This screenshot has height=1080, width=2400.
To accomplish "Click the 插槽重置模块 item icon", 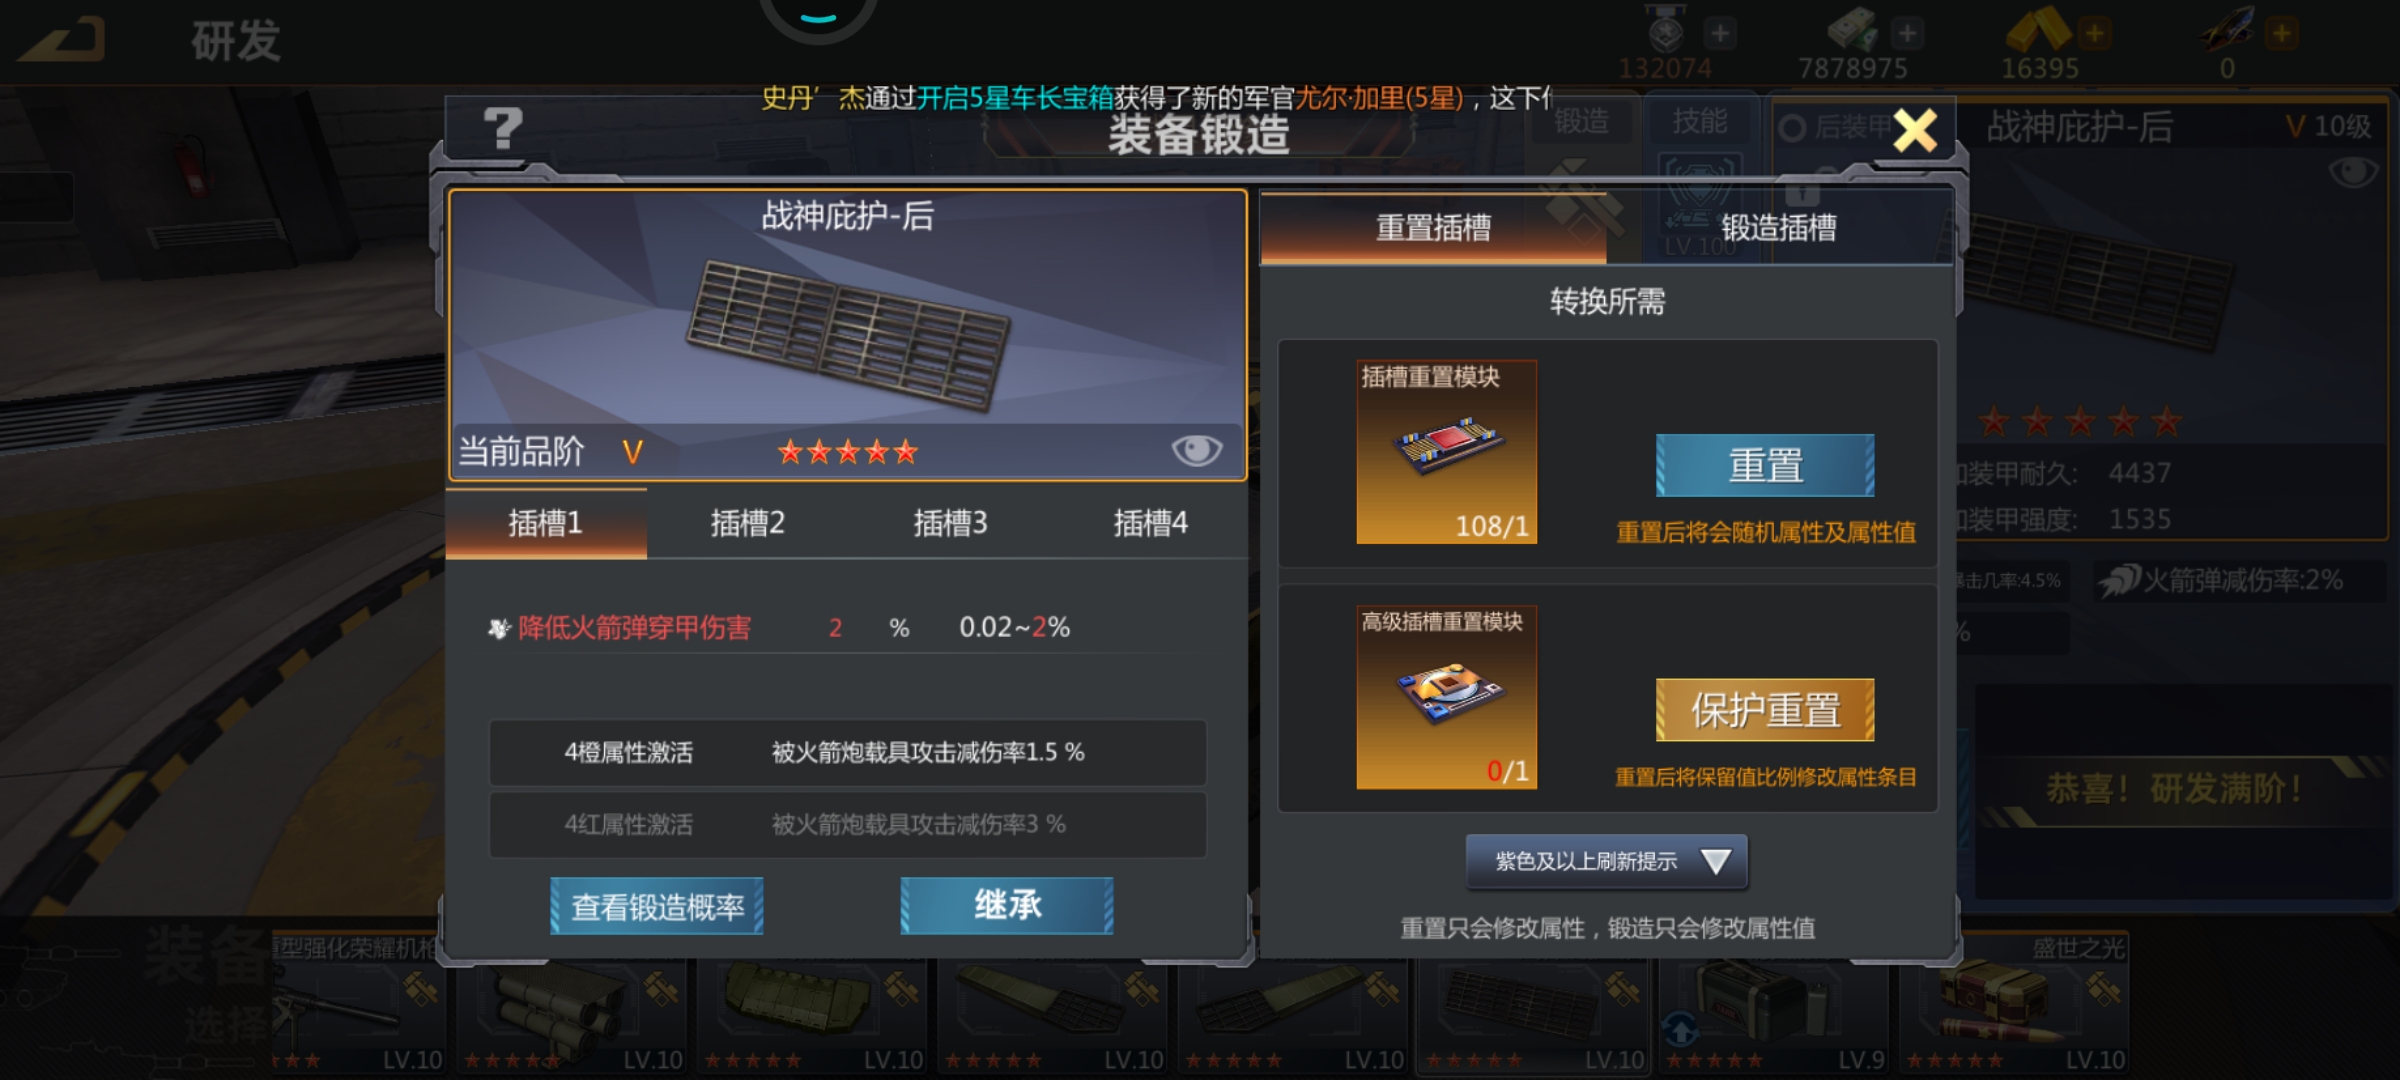I will [1446, 452].
